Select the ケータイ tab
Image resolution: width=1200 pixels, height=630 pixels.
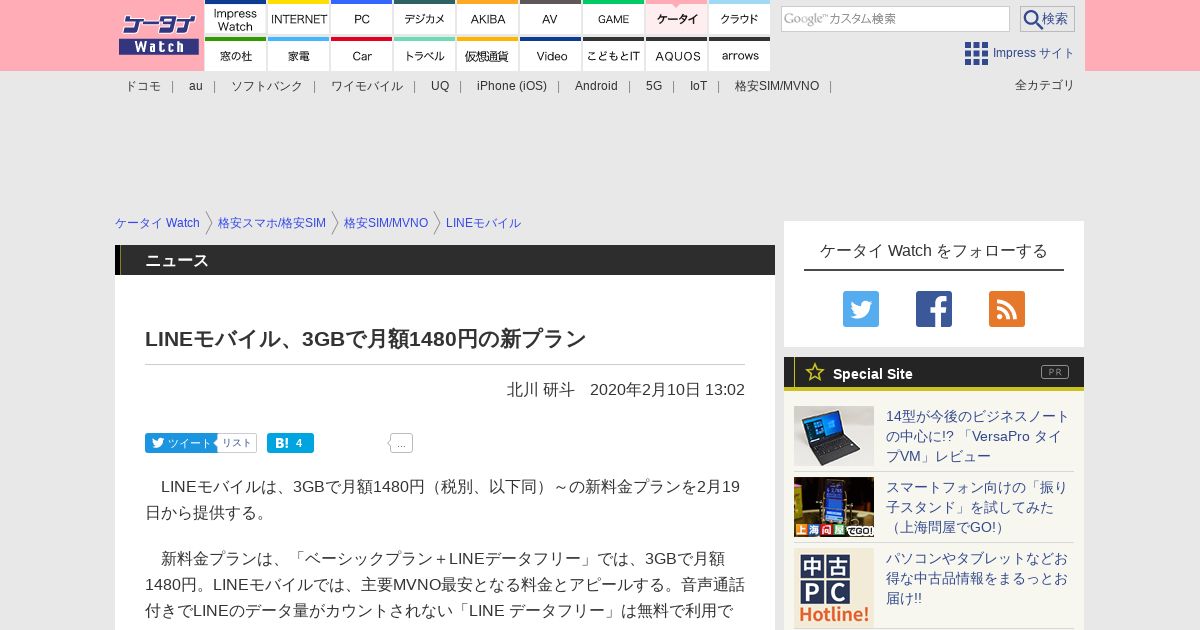pyautogui.click(x=677, y=19)
